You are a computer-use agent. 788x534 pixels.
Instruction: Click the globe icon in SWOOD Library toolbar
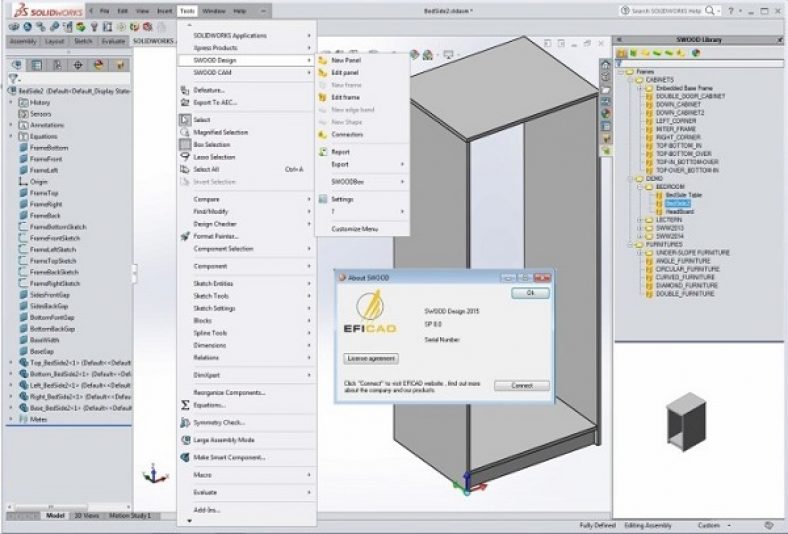[x=696, y=53]
